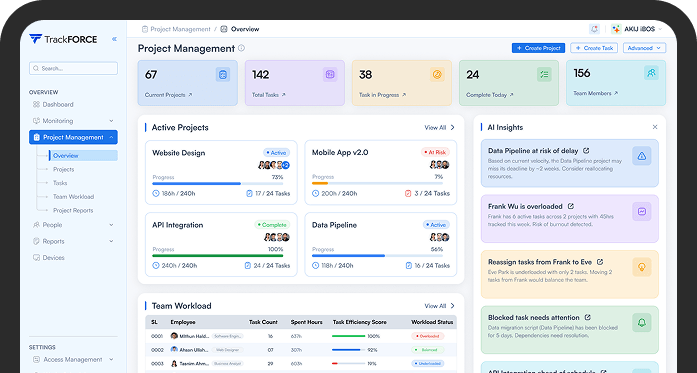Click Project Management breadcrumb link
The image size is (697, 373).
180,29
